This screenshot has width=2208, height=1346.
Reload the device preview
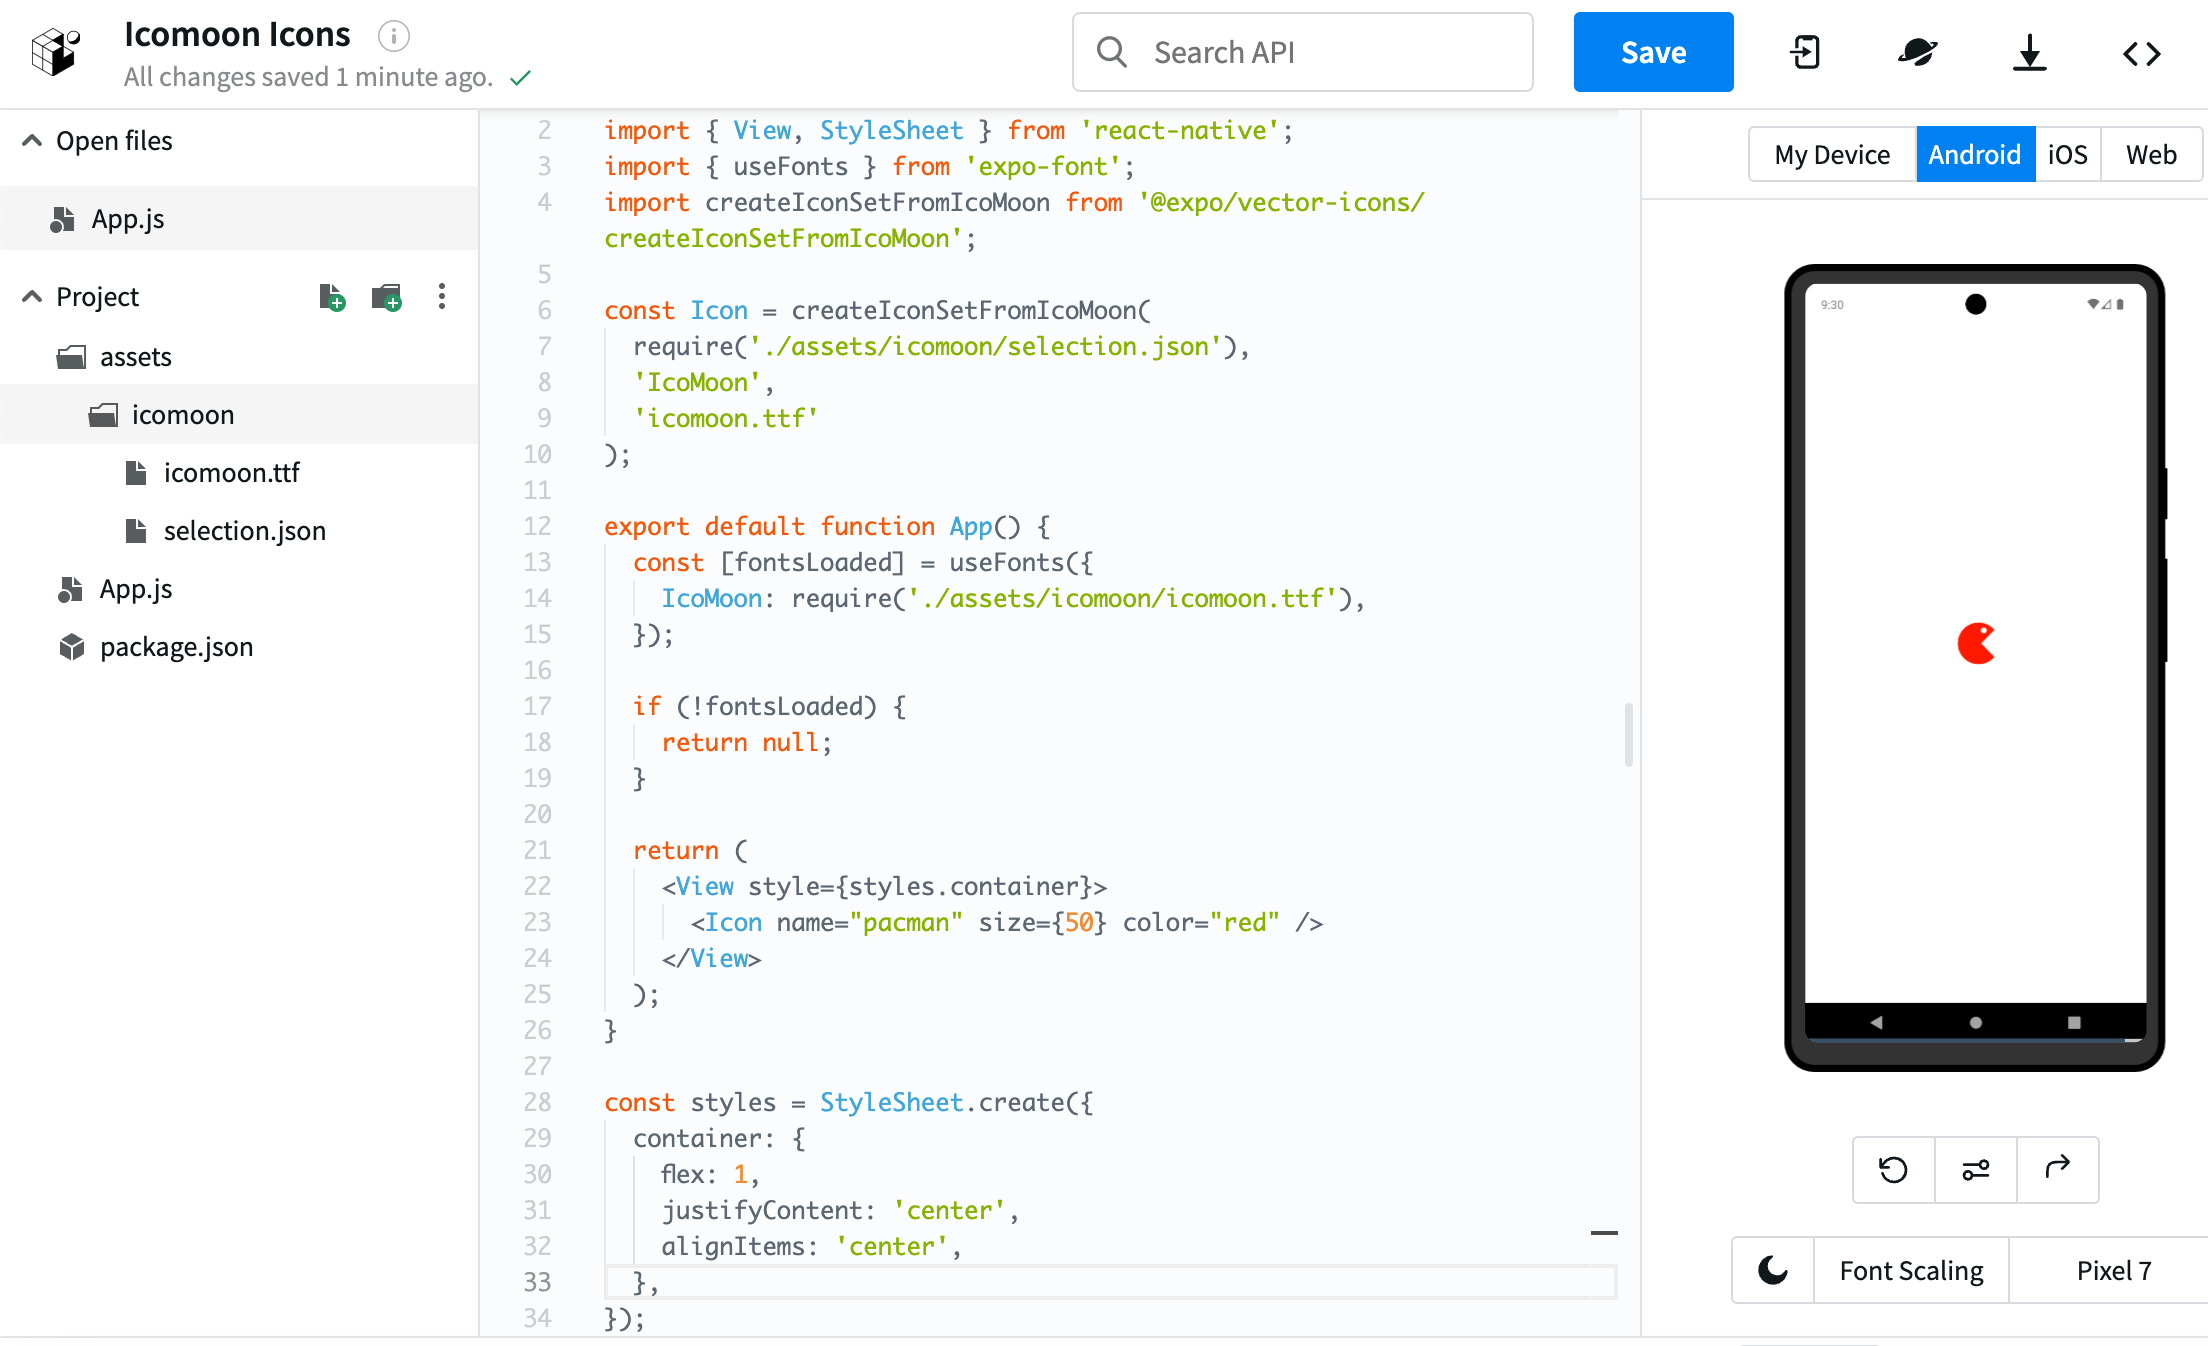(x=1893, y=1169)
